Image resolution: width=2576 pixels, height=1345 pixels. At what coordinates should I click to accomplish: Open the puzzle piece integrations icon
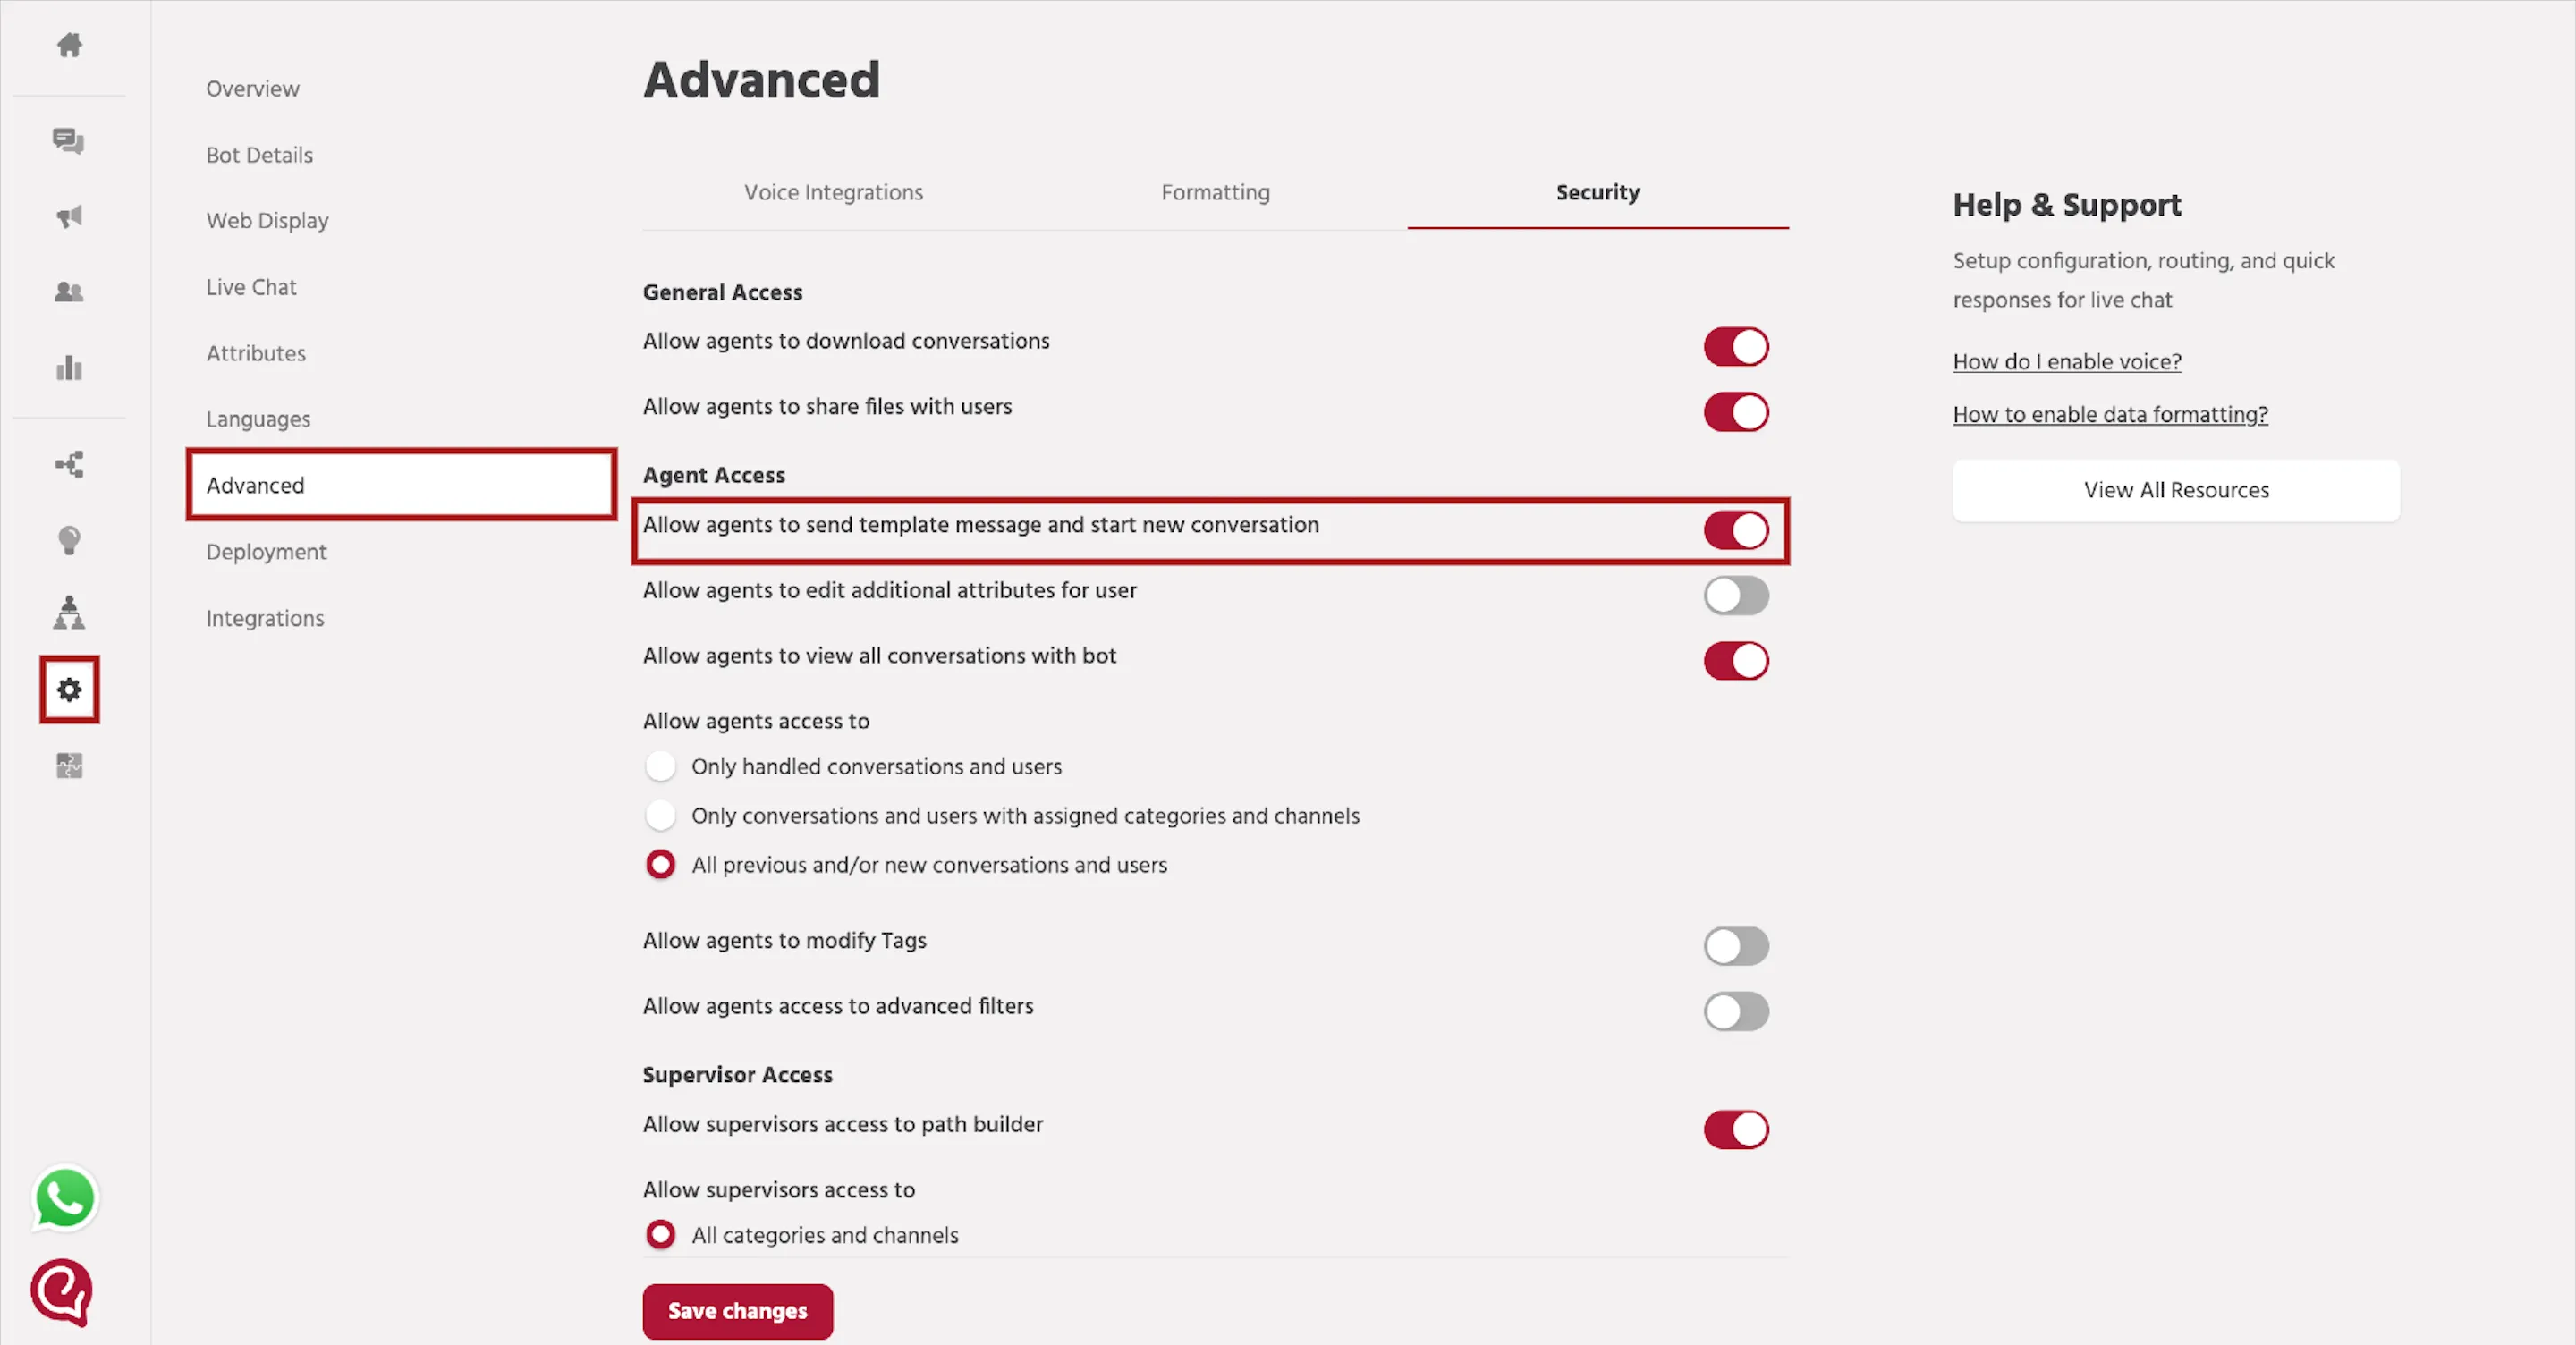click(x=69, y=766)
